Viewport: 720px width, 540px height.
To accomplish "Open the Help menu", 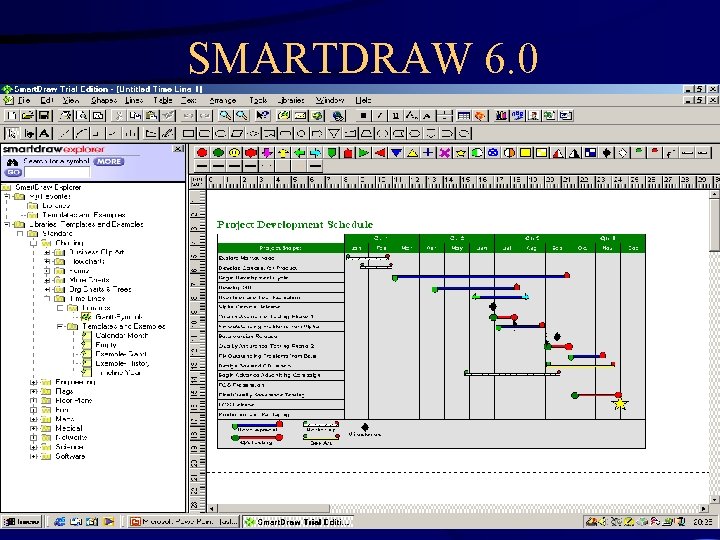I will coord(363,100).
